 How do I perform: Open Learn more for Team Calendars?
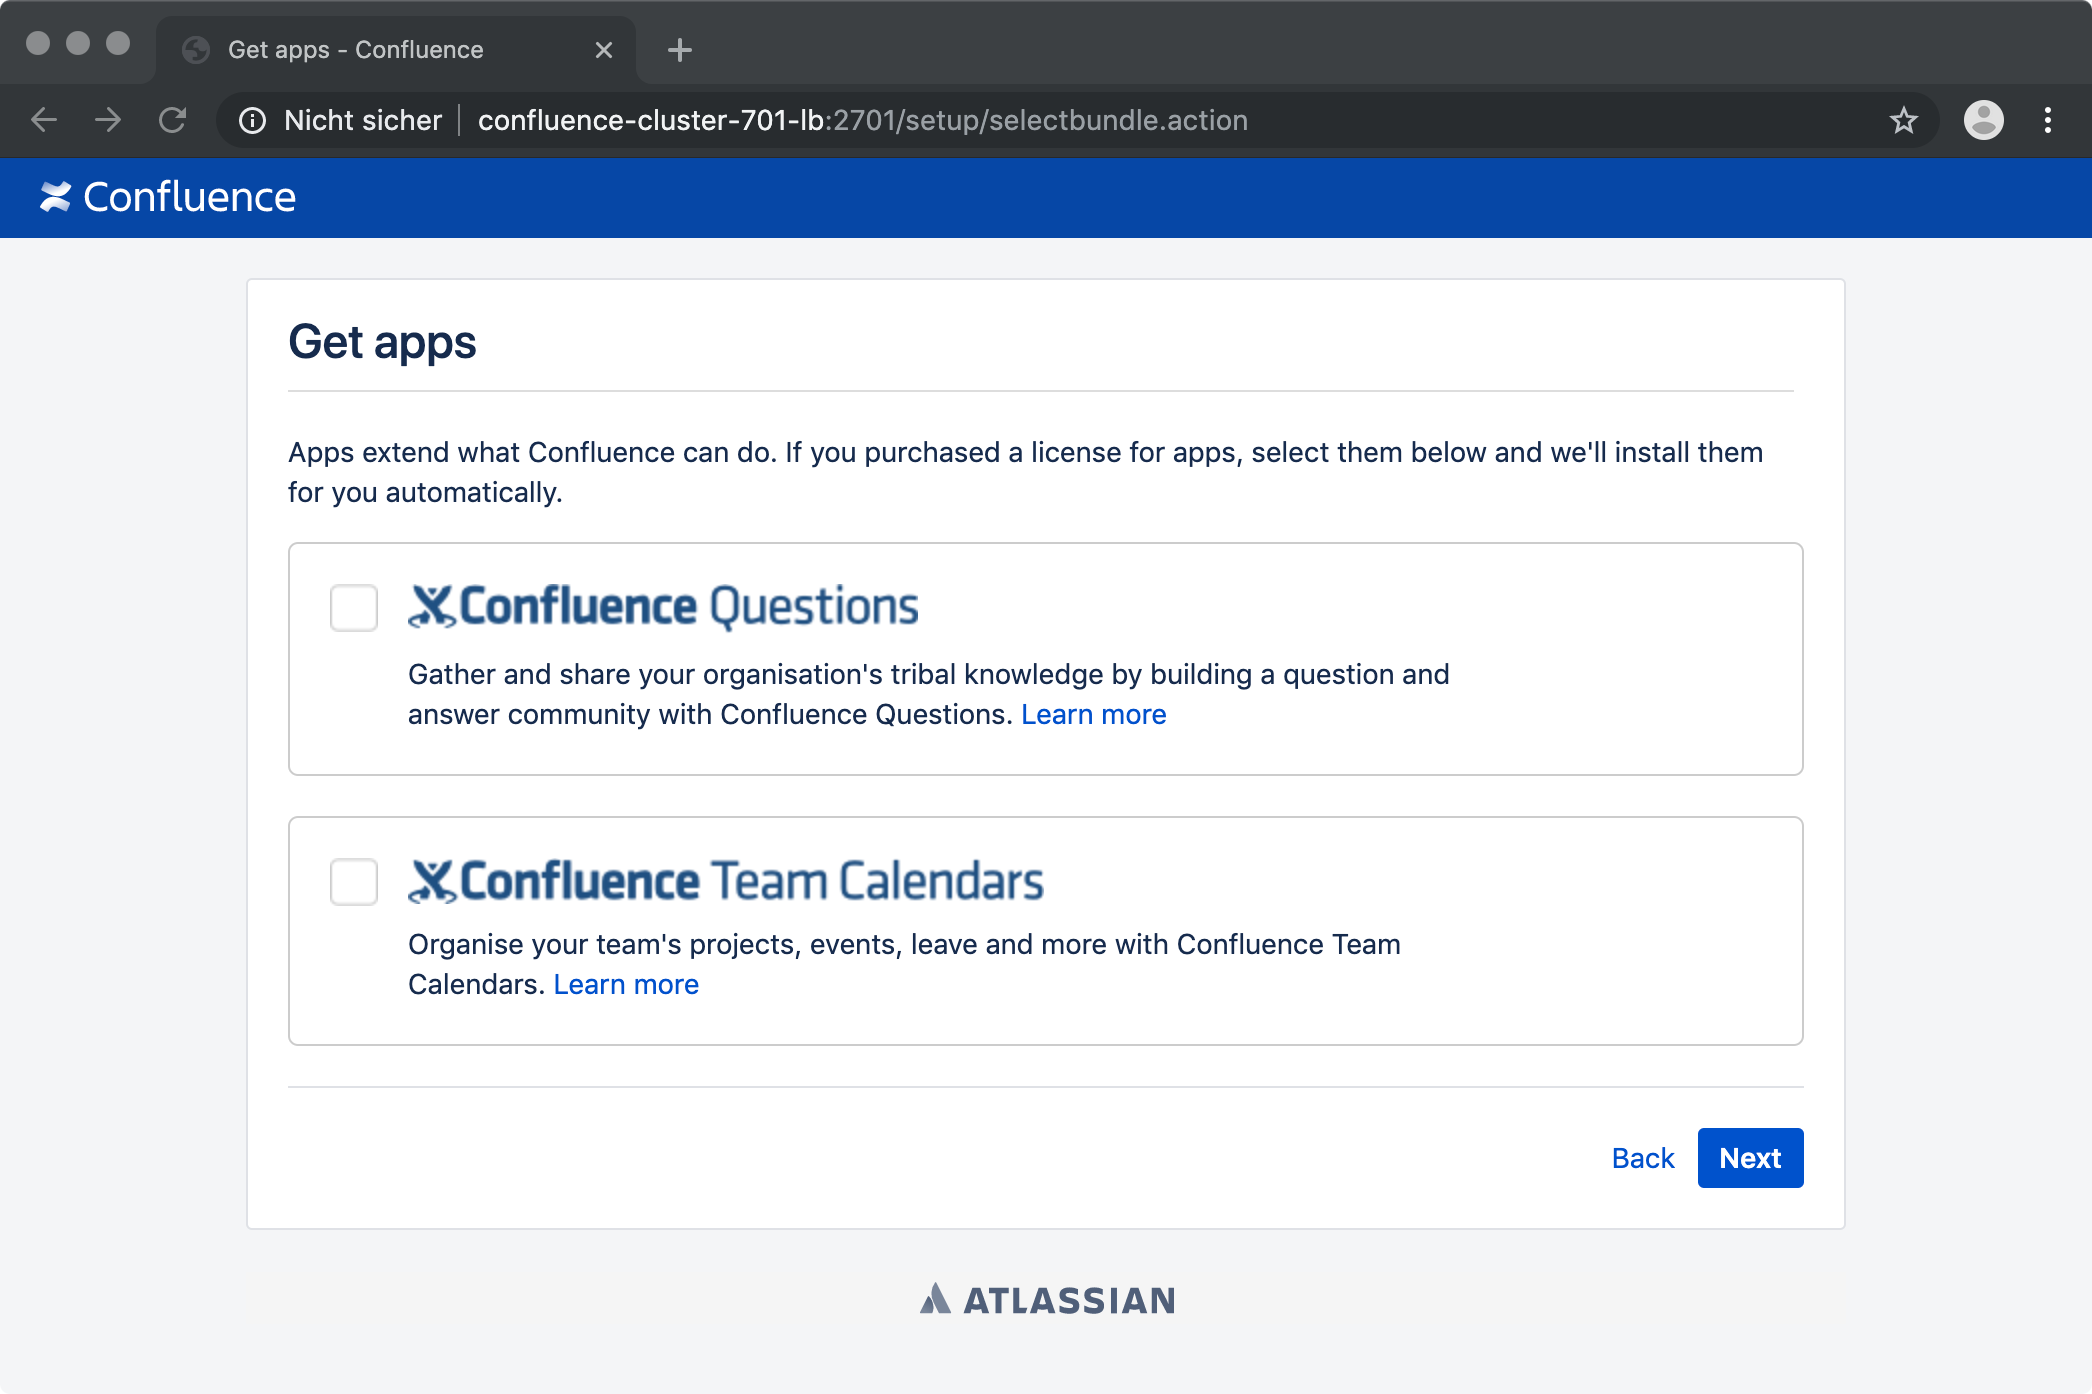(626, 984)
